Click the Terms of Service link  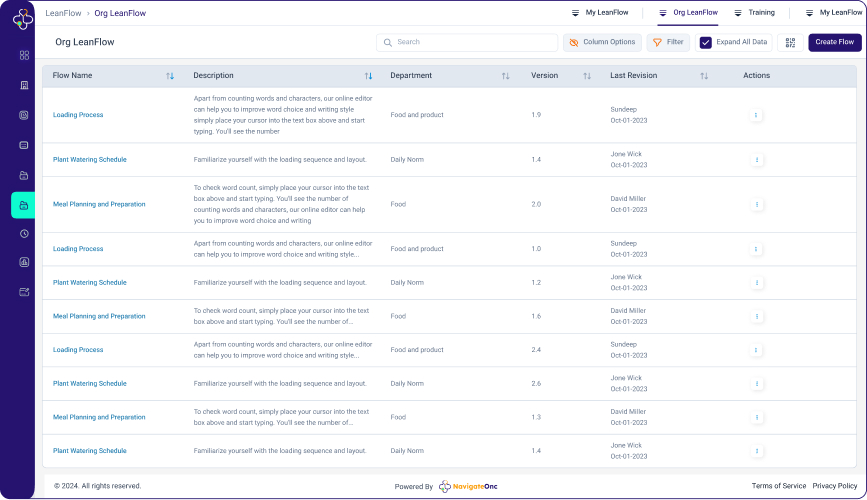pyautogui.click(x=778, y=486)
